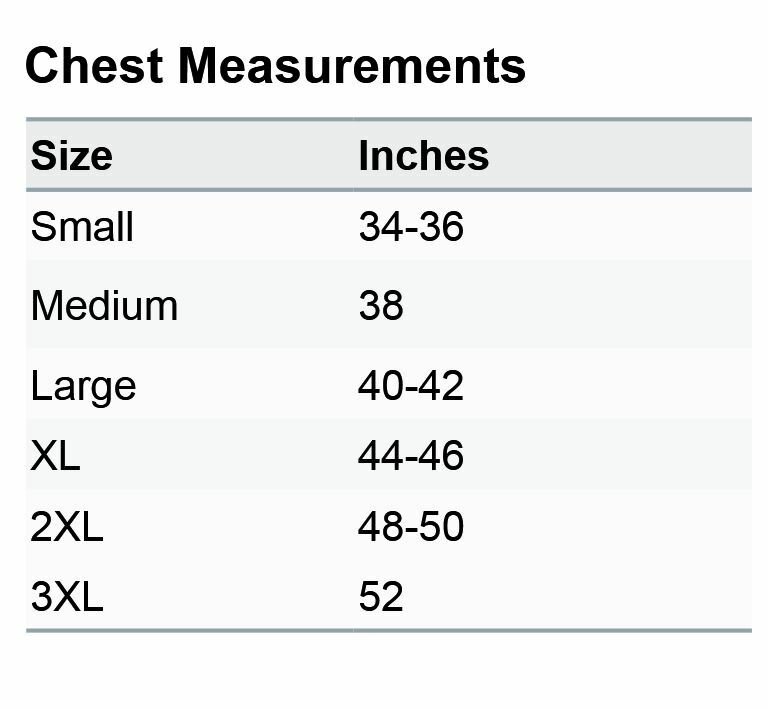Click the Chest Measurements heading
This screenshot has height=709, width=768.
pyautogui.click(x=275, y=66)
